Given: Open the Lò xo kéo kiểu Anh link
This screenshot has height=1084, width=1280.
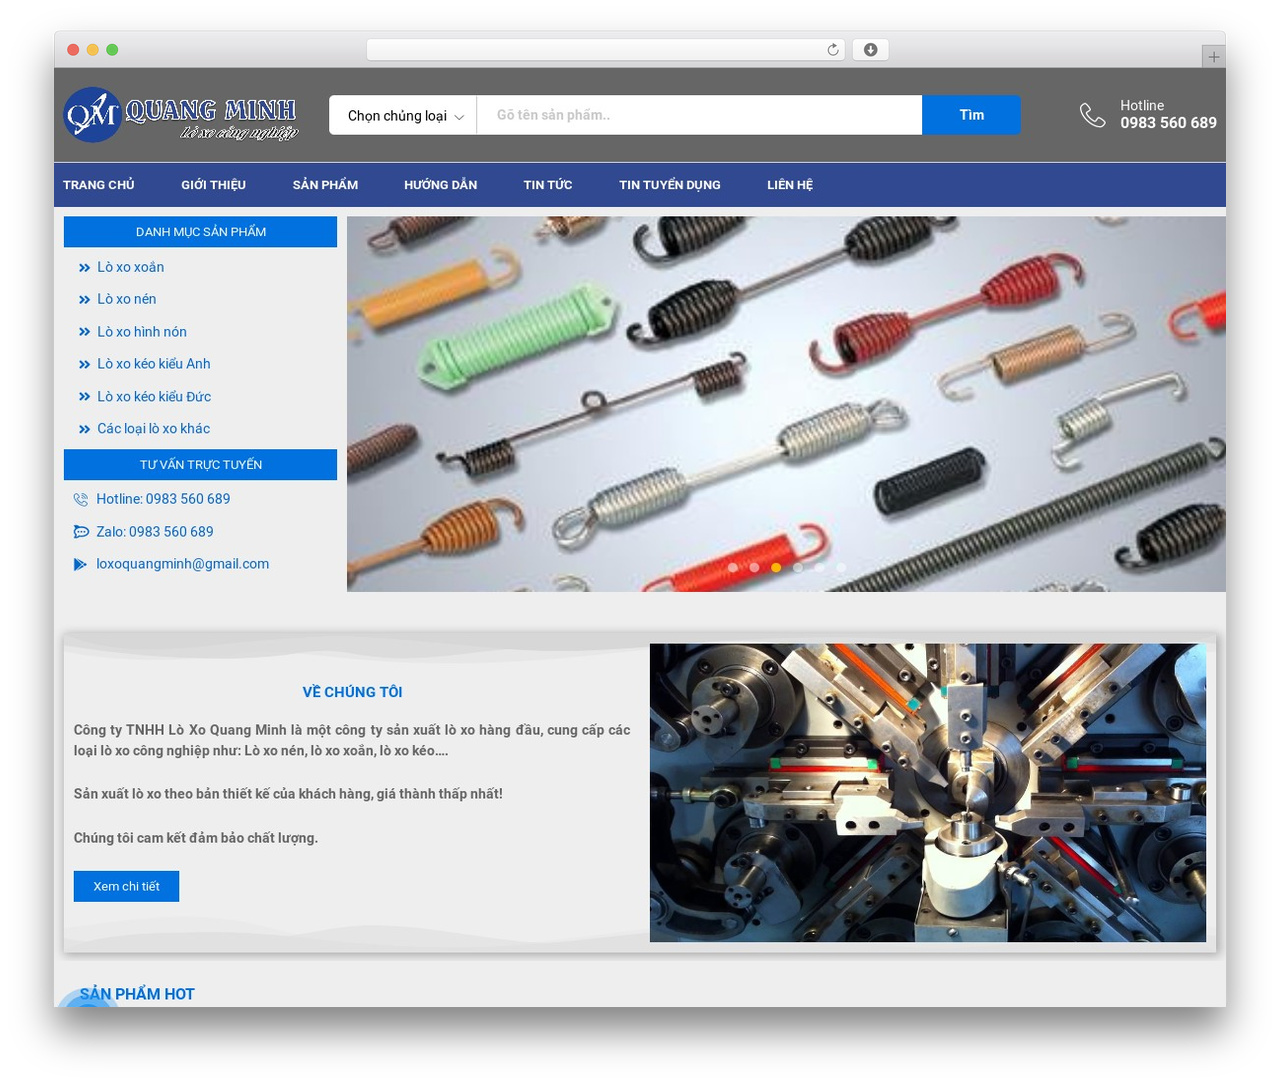Looking at the screenshot, I should pyautogui.click(x=154, y=364).
